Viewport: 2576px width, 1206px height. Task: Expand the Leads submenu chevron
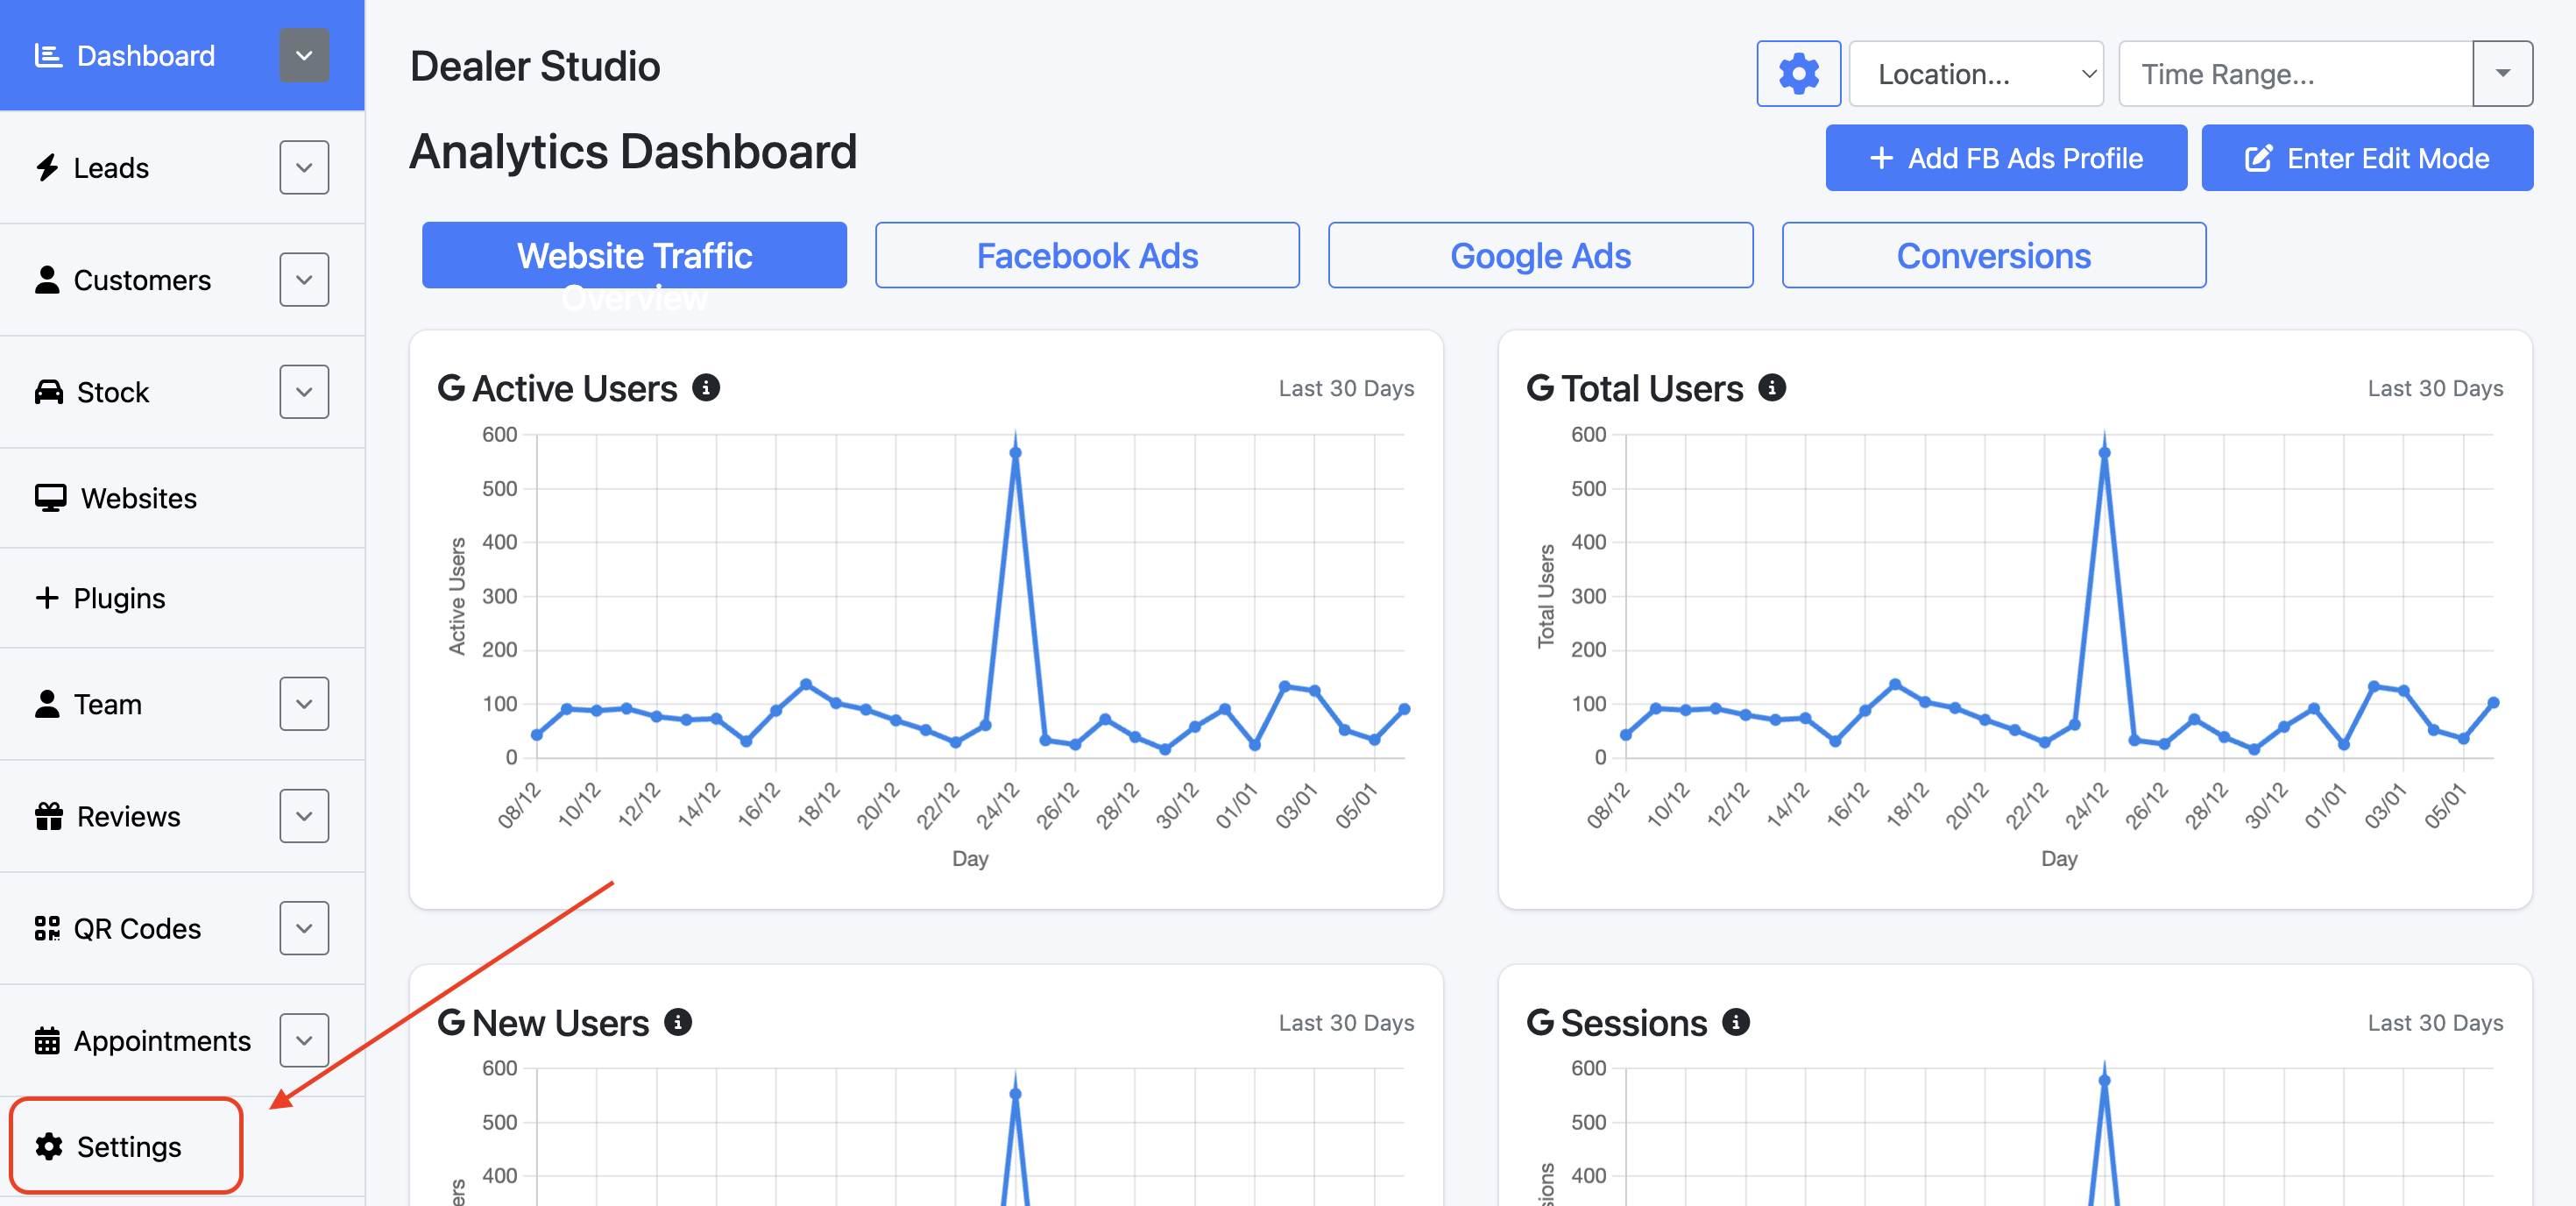click(x=304, y=168)
